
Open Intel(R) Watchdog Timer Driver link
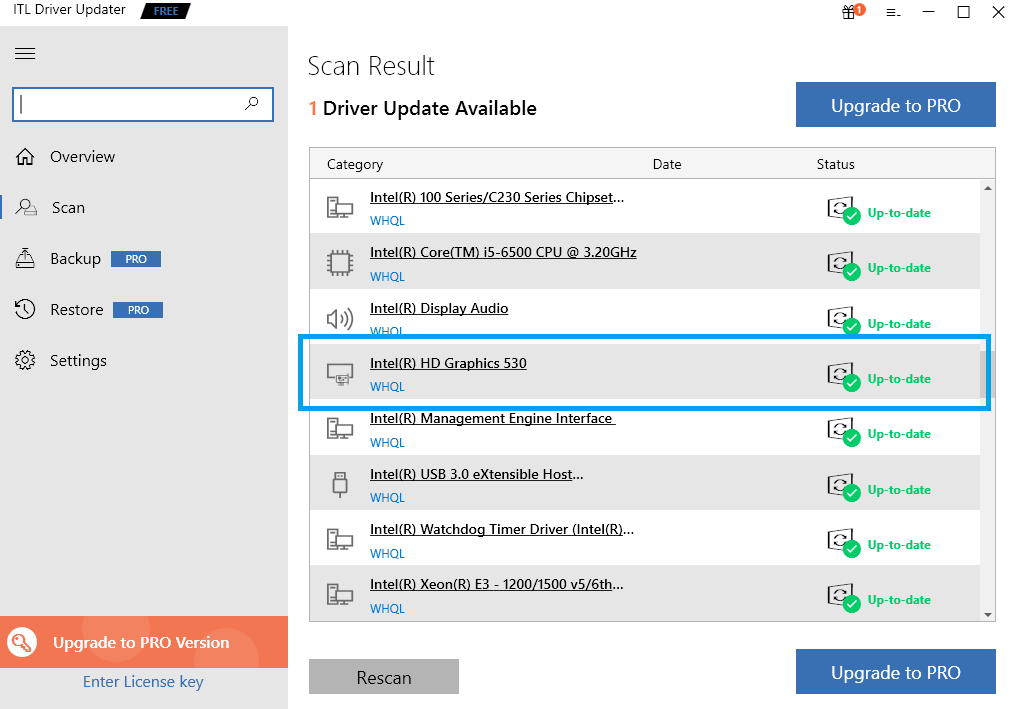tap(502, 529)
